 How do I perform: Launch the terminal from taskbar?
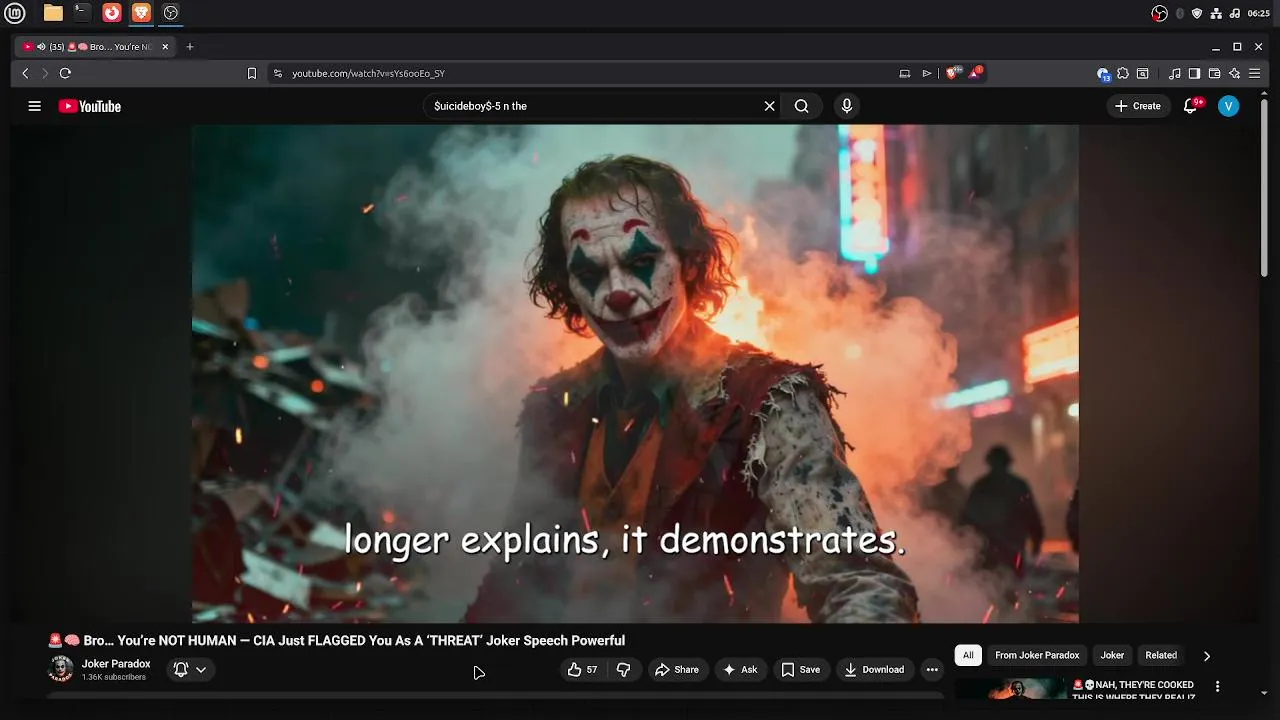[x=82, y=13]
